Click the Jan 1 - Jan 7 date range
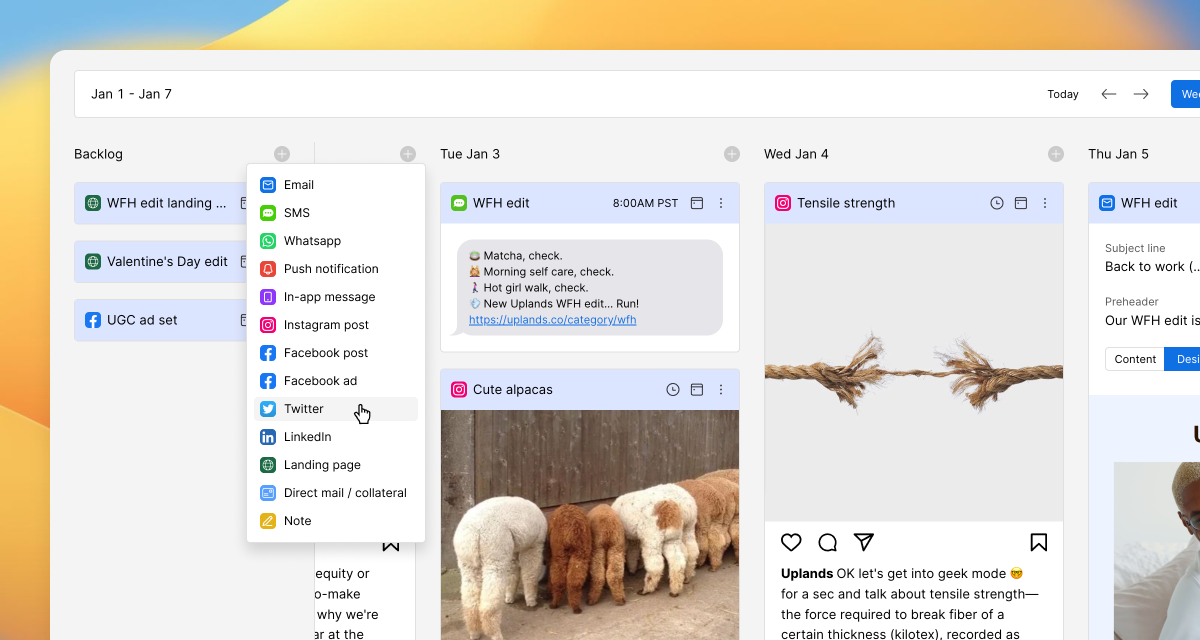1200x640 pixels. pos(131,94)
